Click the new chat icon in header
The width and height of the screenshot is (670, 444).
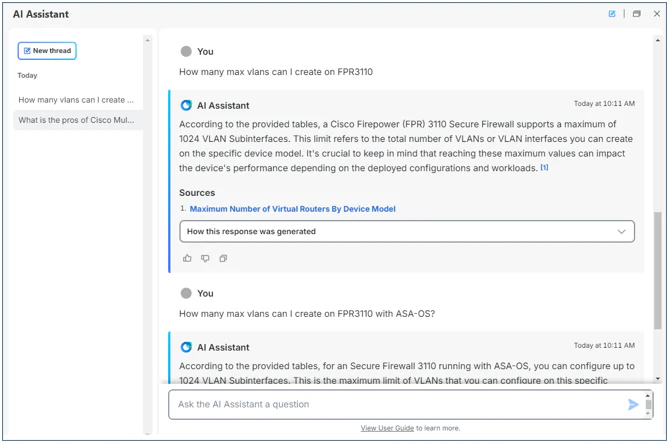click(612, 14)
